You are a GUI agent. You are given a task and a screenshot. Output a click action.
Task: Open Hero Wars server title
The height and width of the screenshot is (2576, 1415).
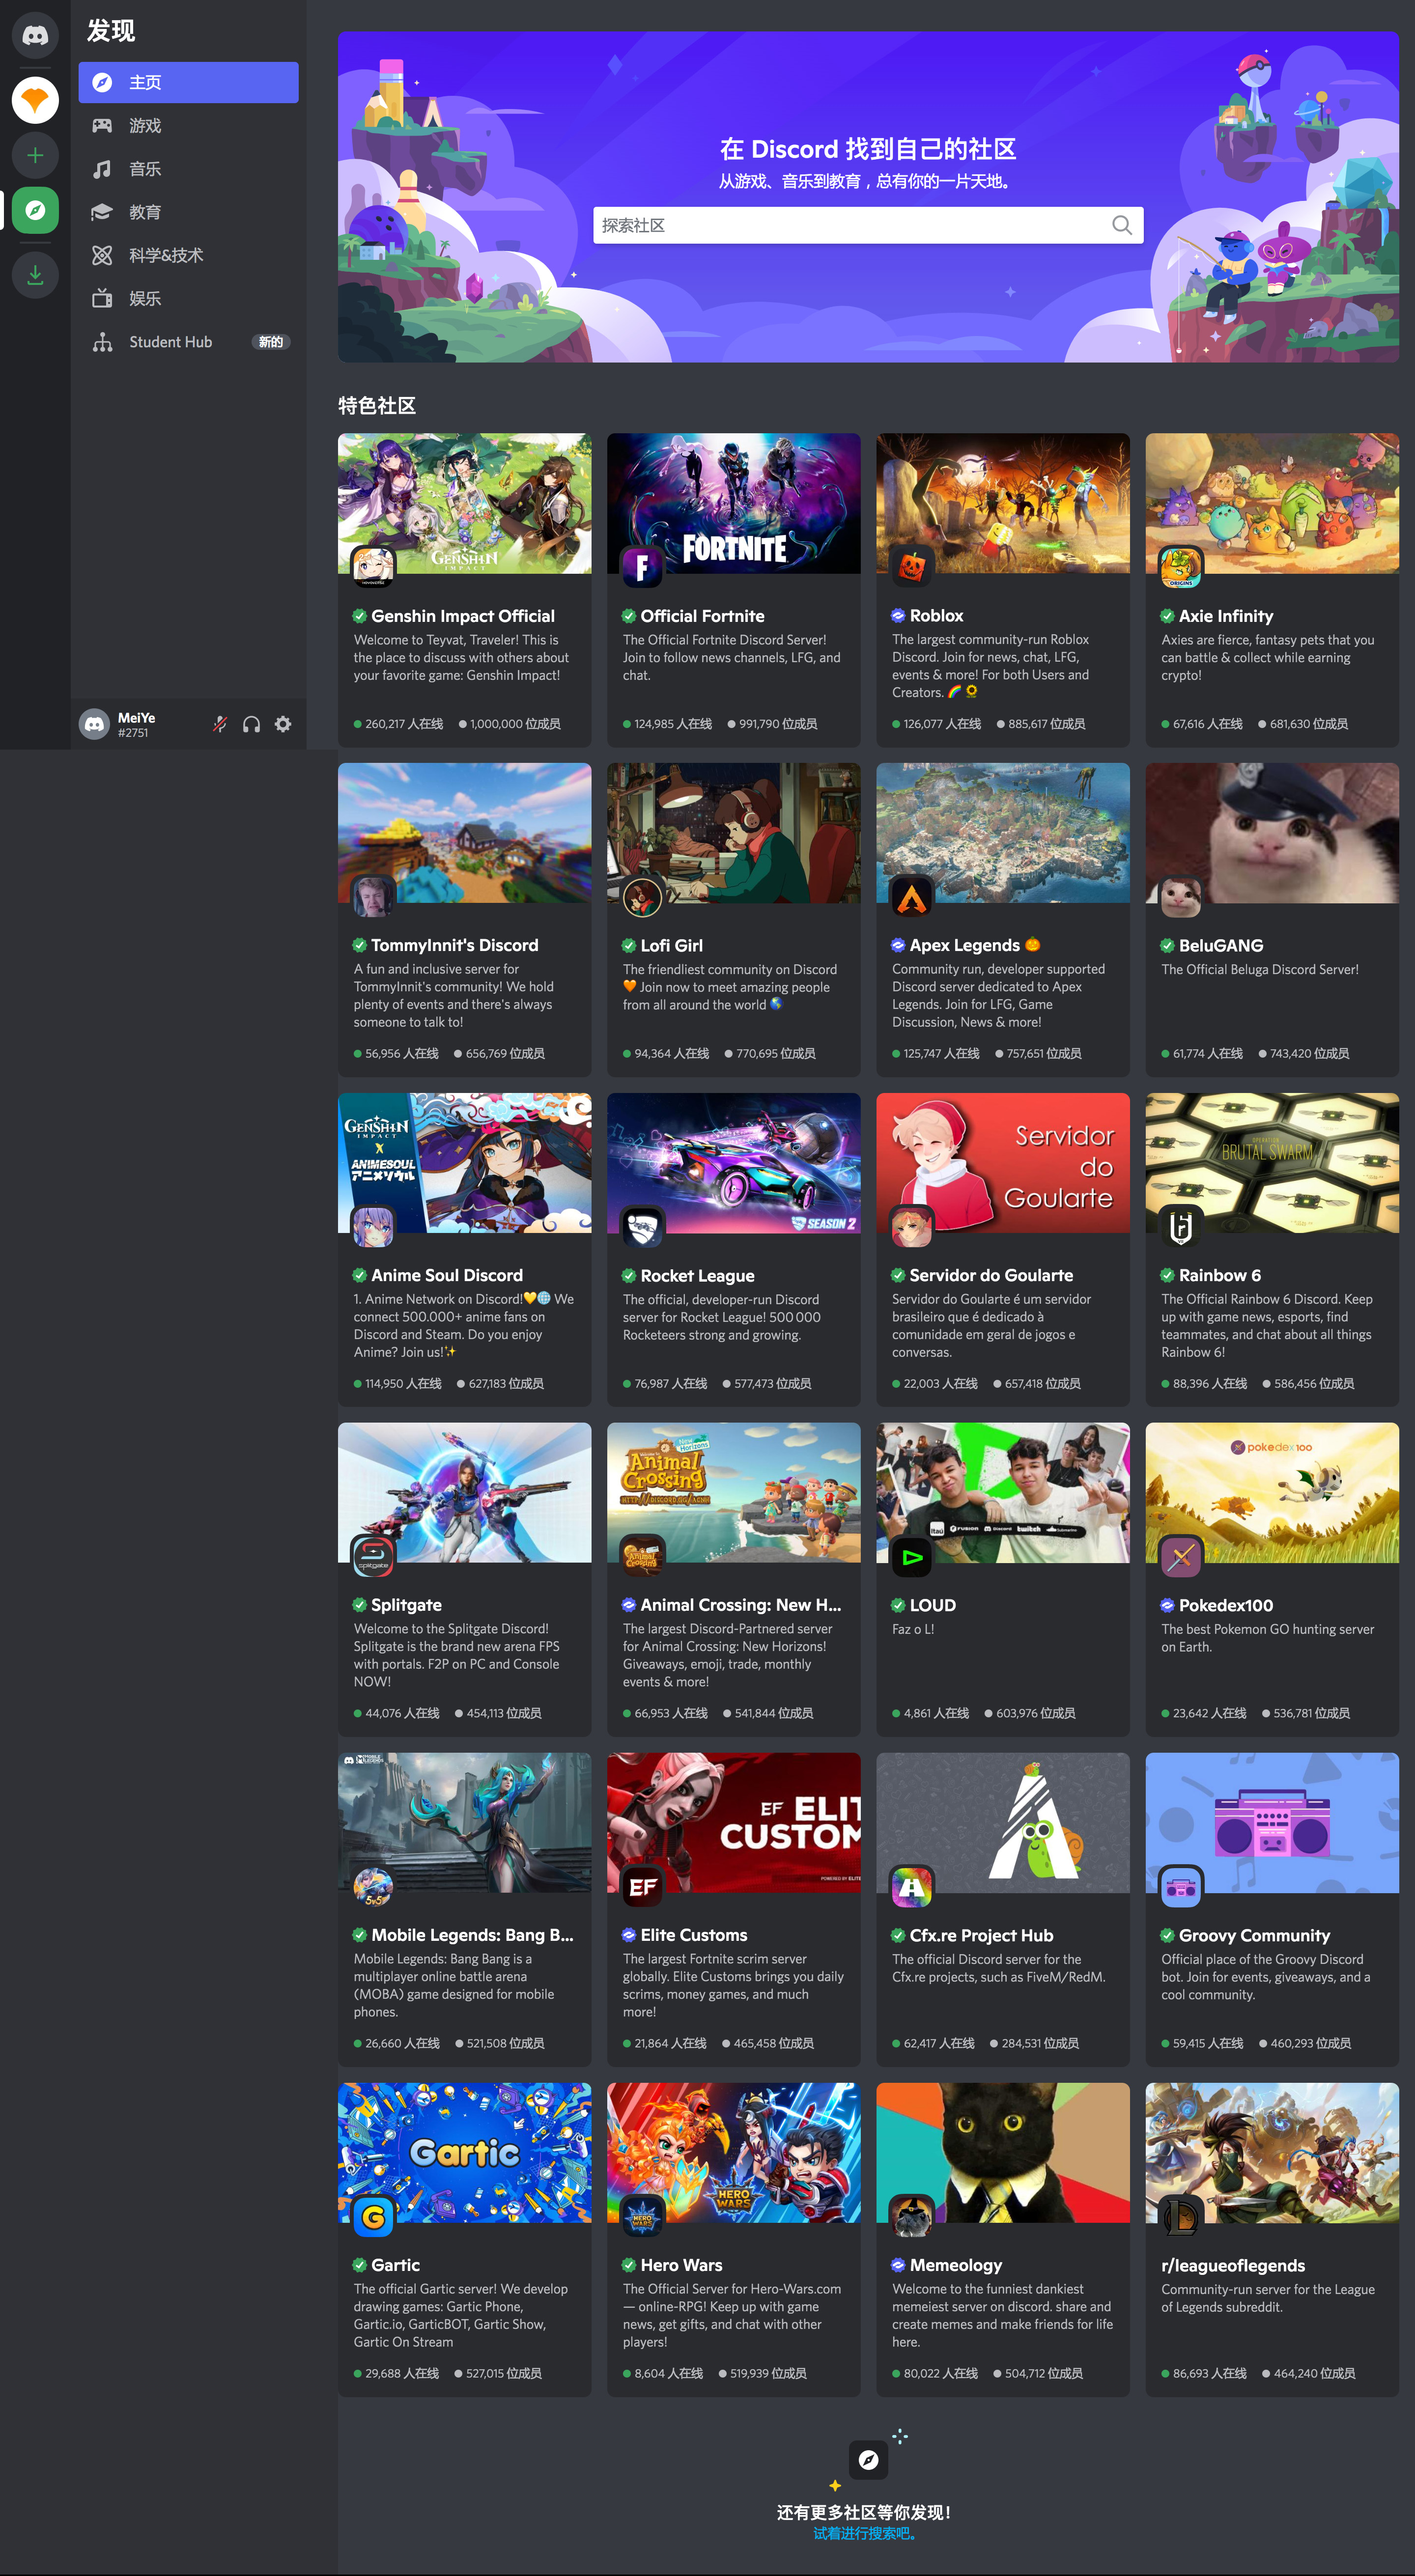[681, 2265]
